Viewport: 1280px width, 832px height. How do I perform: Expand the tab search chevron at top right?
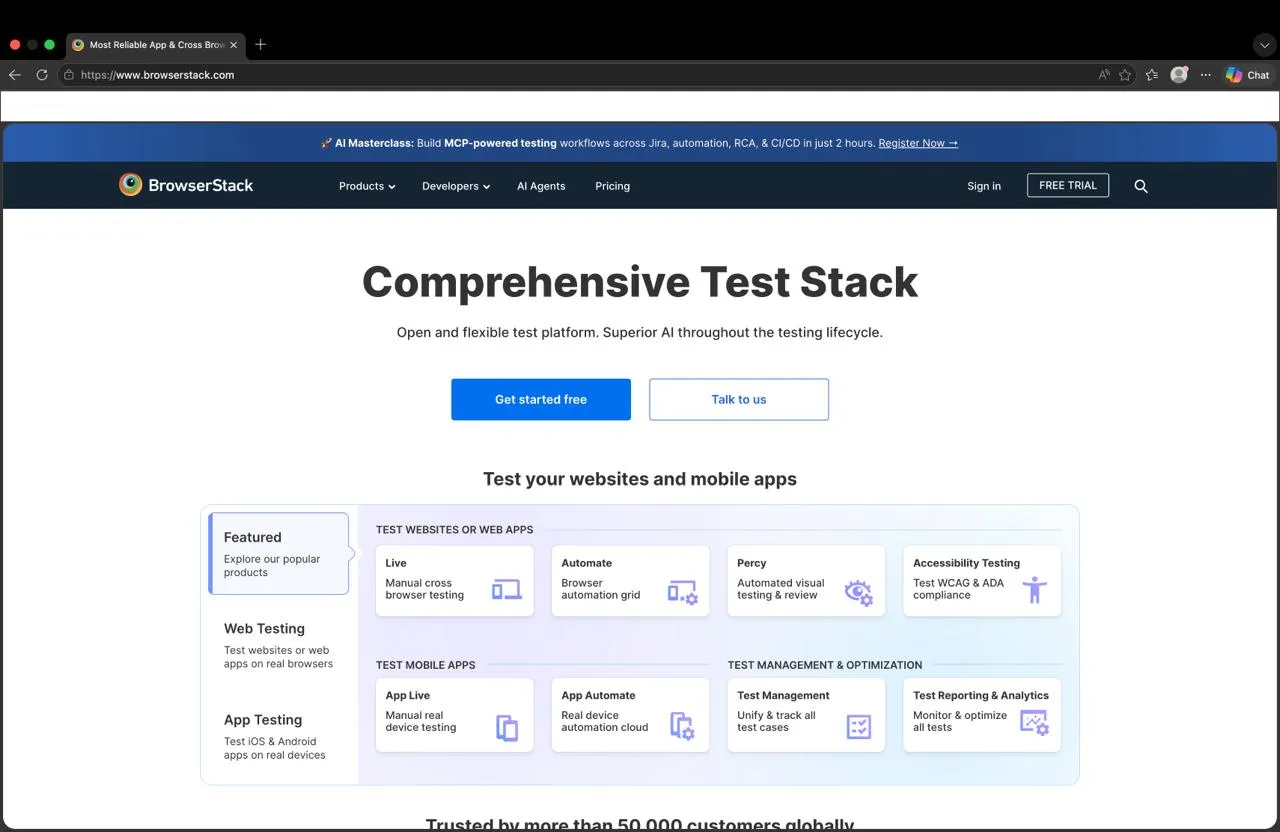(x=1264, y=45)
